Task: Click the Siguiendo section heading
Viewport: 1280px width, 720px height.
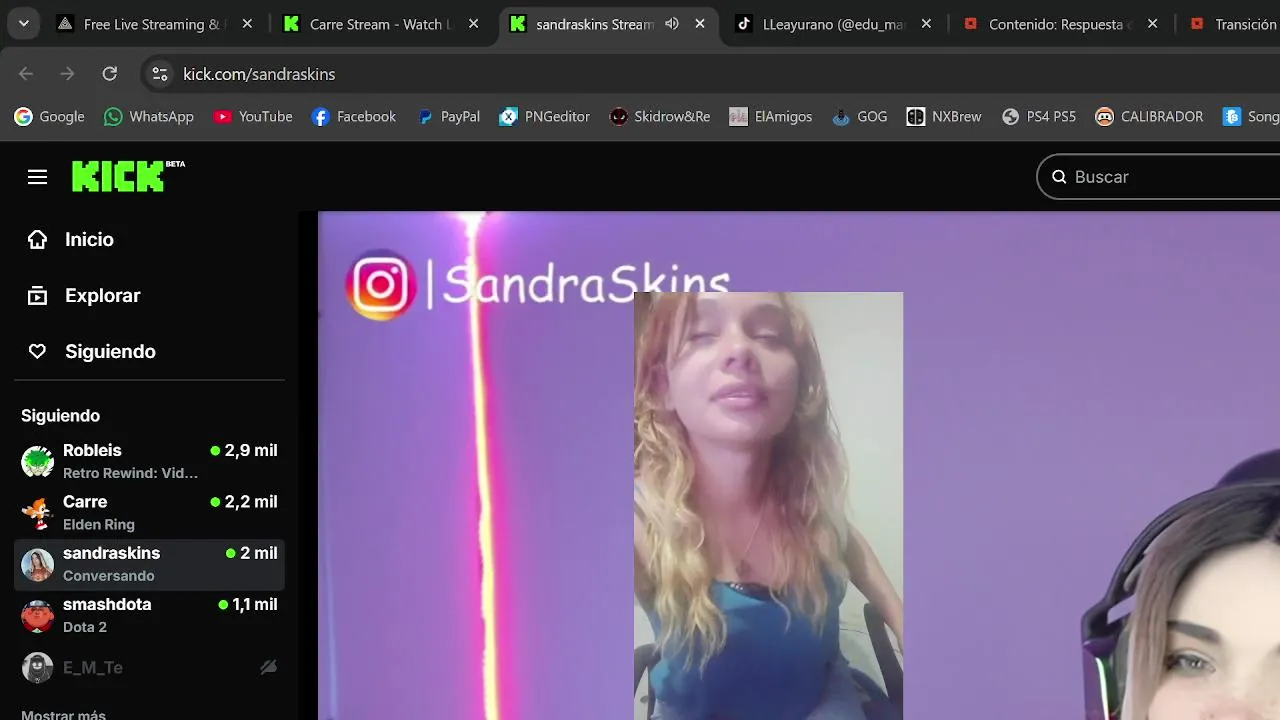Action: click(x=60, y=415)
